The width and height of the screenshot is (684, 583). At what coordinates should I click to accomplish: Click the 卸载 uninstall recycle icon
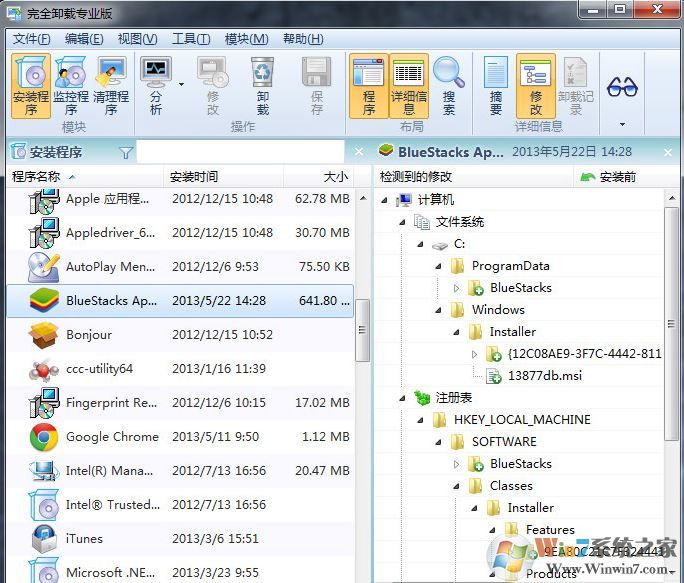pyautogui.click(x=262, y=84)
